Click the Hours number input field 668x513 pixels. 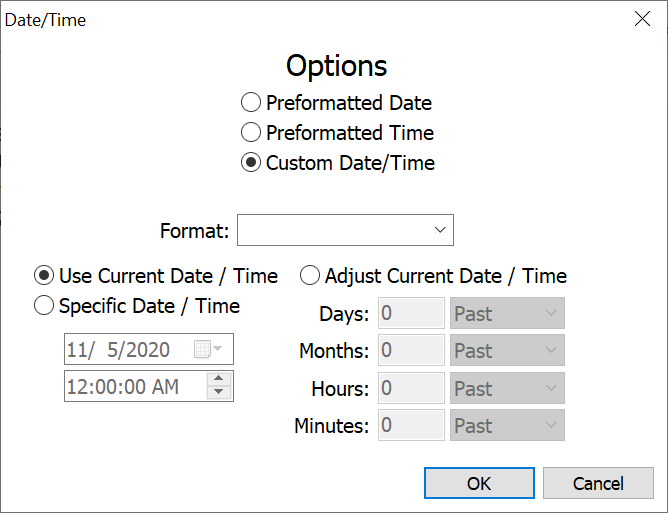pos(411,389)
